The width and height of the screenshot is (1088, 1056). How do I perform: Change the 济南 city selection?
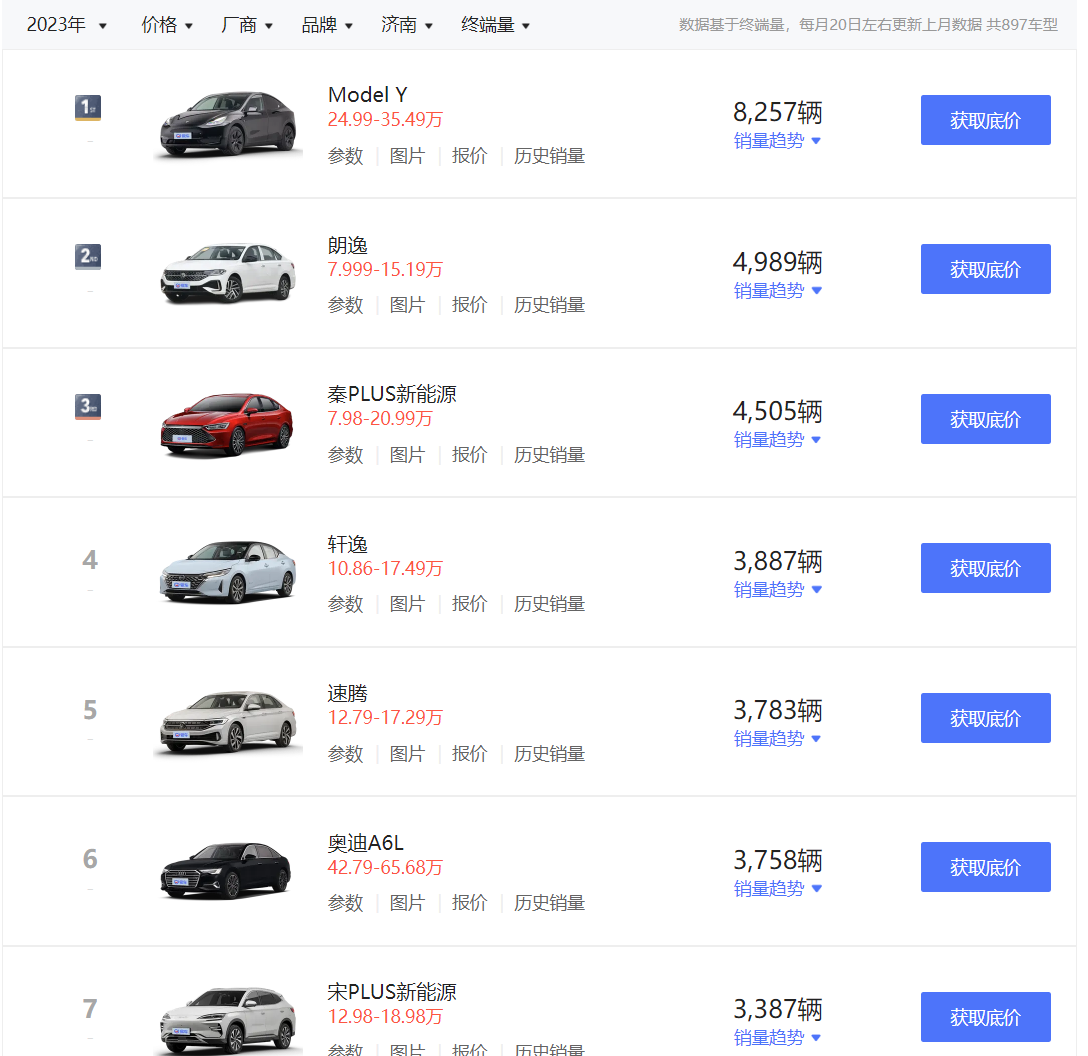tap(407, 25)
